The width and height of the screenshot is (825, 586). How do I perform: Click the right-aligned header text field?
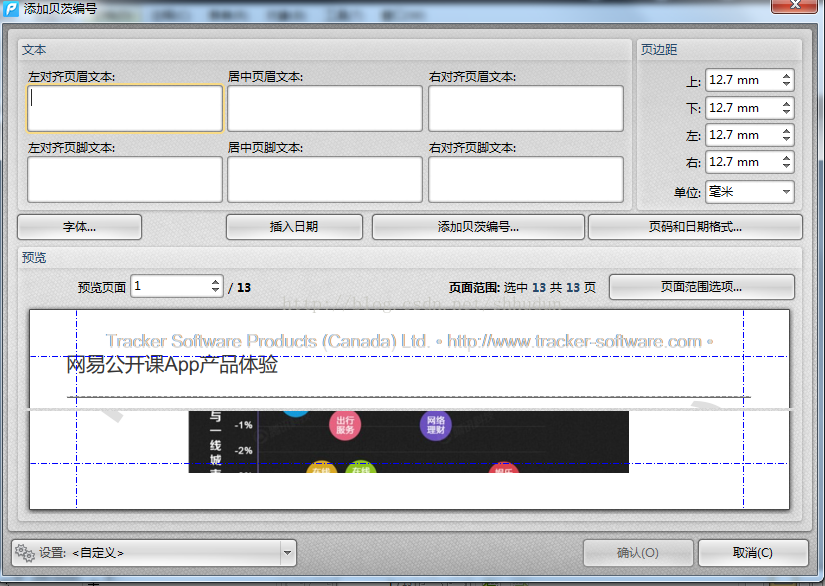pos(526,108)
